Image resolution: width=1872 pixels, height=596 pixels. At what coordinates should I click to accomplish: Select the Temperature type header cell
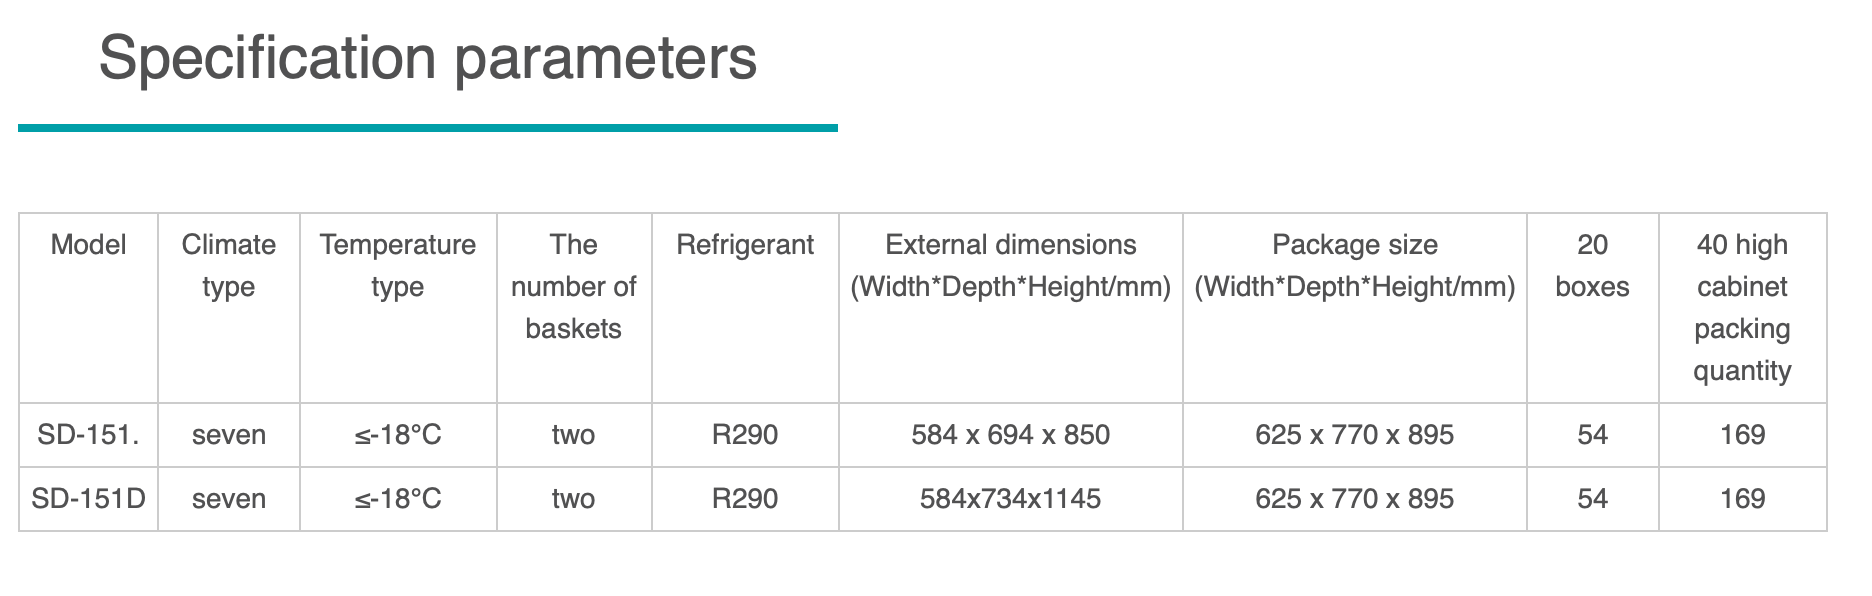point(398,266)
